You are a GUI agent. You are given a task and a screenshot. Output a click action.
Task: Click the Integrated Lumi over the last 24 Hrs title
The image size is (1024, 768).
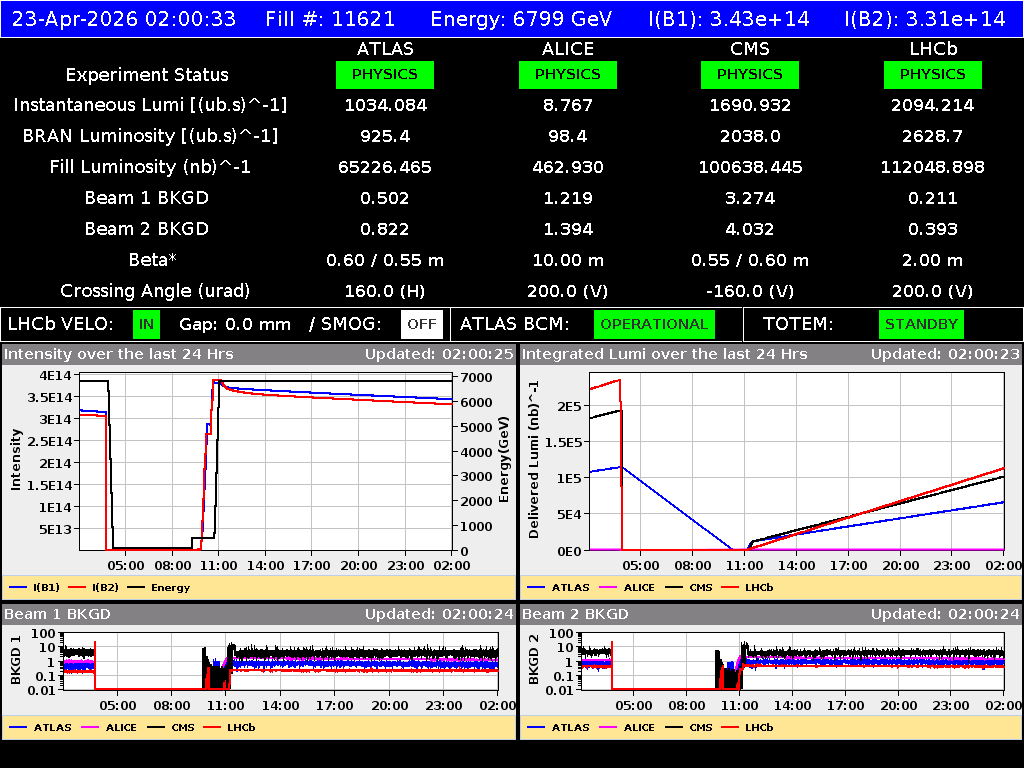coord(665,355)
